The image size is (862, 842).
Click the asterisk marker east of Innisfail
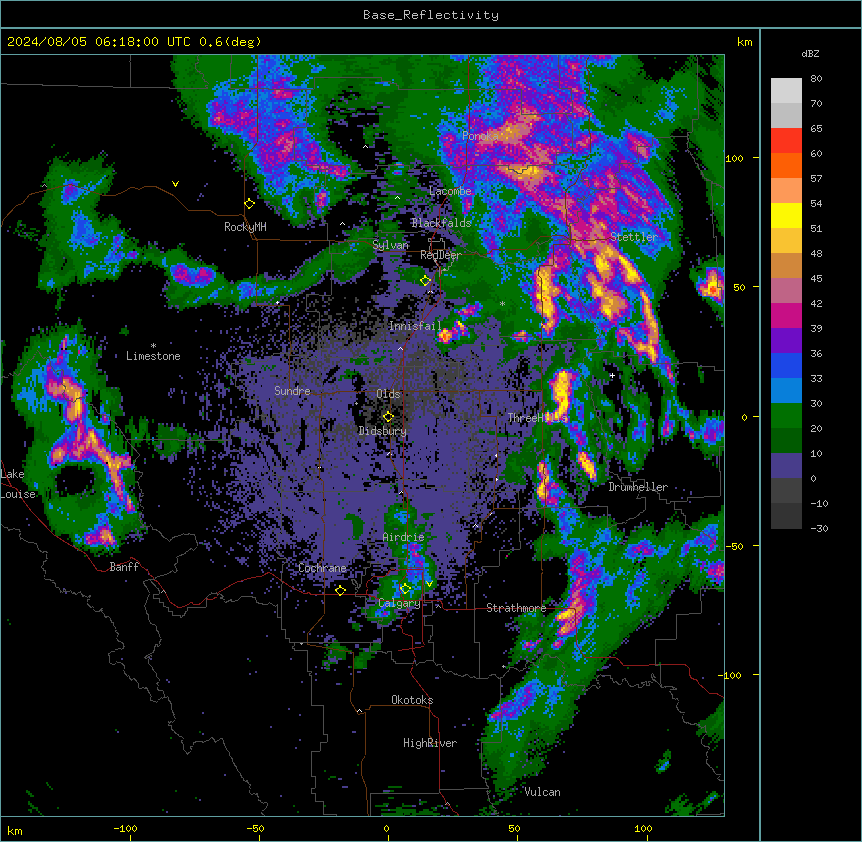click(502, 303)
